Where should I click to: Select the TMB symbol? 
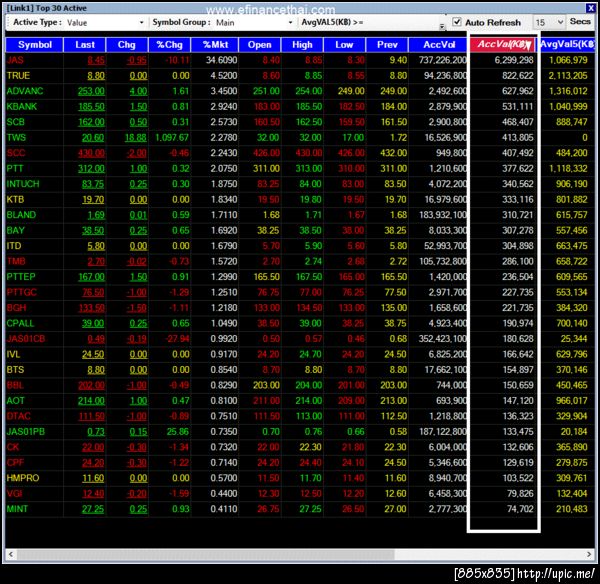(x=16, y=261)
